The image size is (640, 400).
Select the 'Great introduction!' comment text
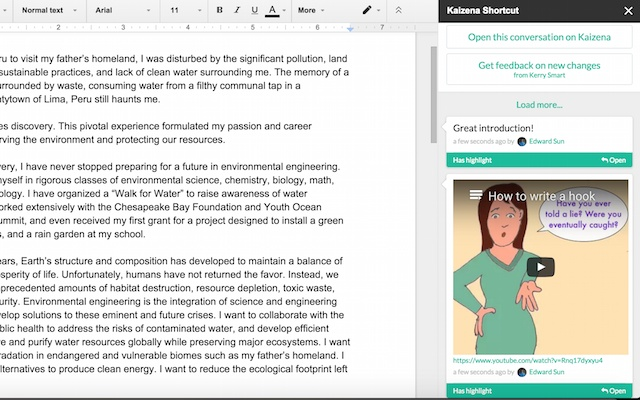tap(493, 128)
